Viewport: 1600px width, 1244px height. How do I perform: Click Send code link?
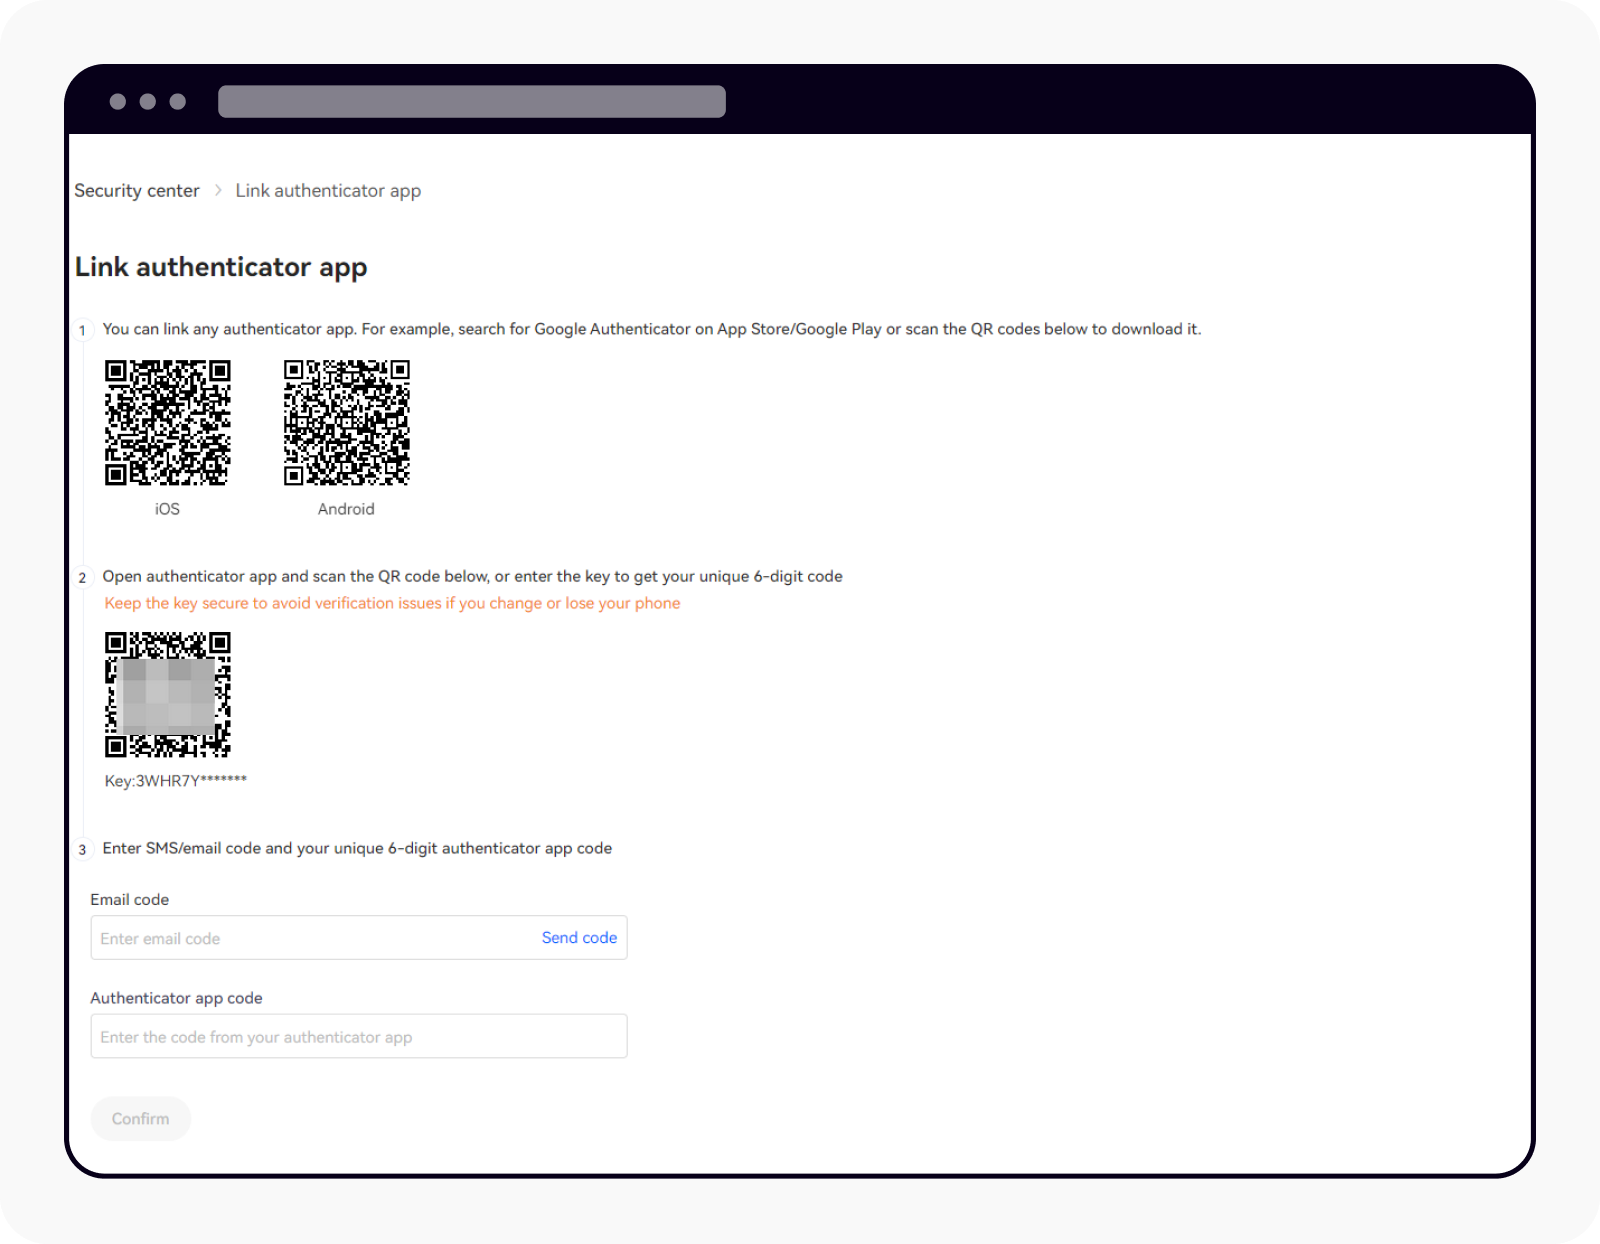[x=579, y=938]
